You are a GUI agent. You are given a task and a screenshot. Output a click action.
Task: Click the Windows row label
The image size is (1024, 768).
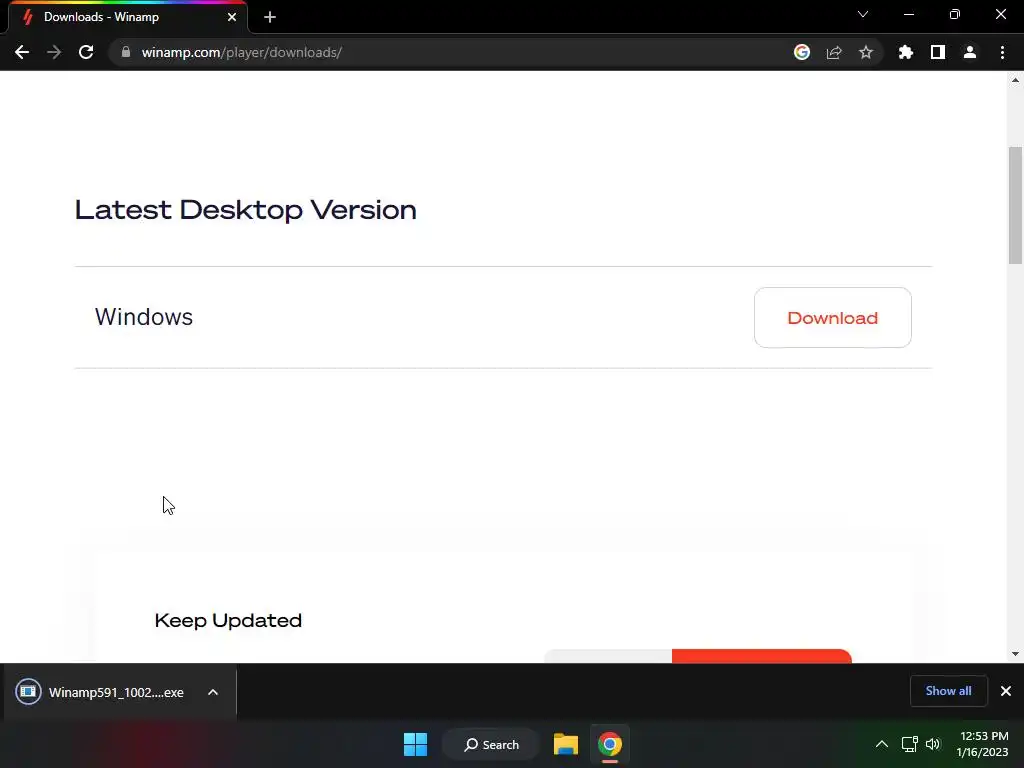(x=144, y=317)
